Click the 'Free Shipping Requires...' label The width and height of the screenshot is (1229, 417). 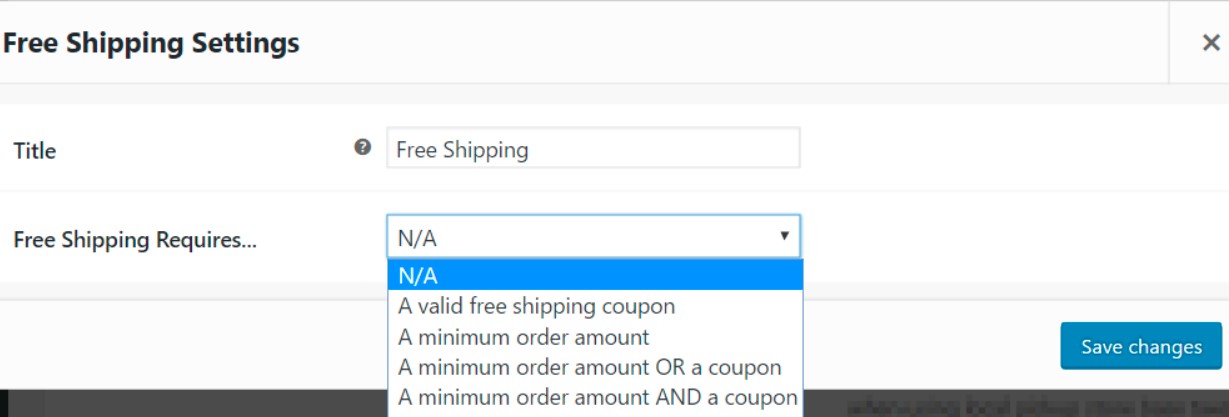[x=135, y=240]
